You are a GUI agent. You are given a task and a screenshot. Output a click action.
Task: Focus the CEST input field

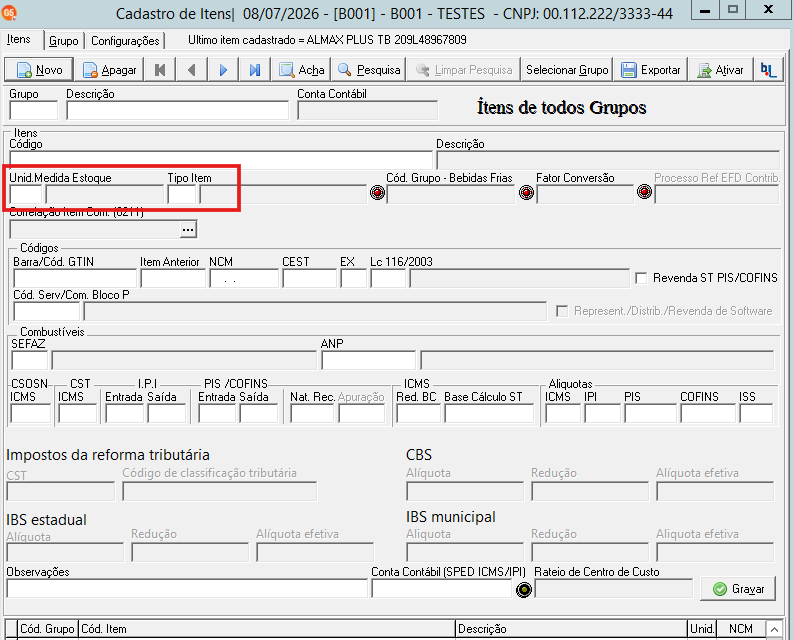click(x=309, y=278)
